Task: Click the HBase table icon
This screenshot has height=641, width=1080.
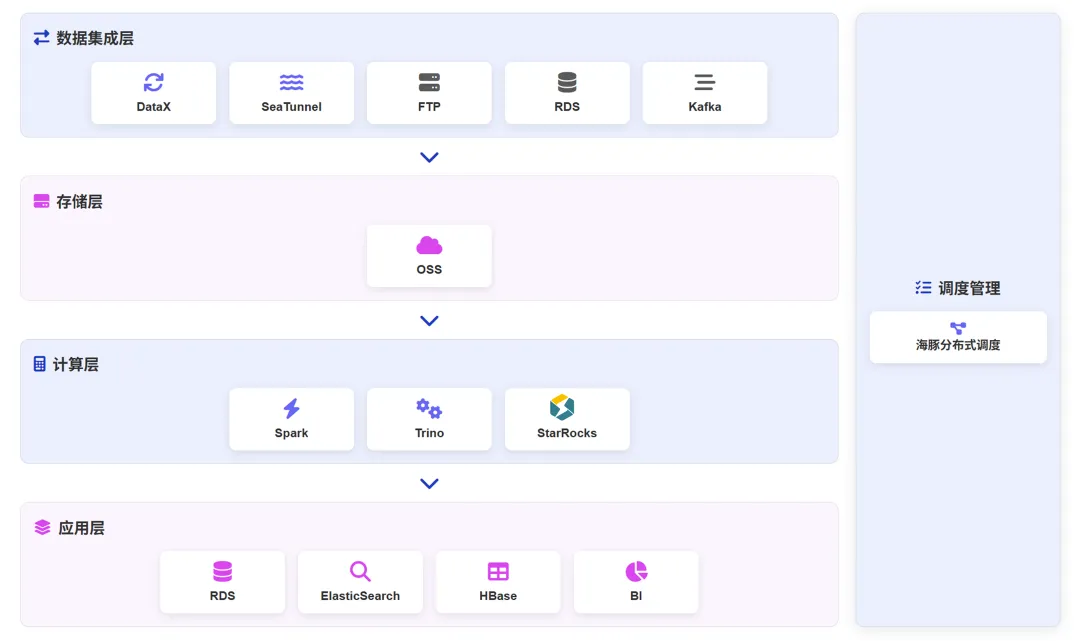Action: pyautogui.click(x=498, y=571)
